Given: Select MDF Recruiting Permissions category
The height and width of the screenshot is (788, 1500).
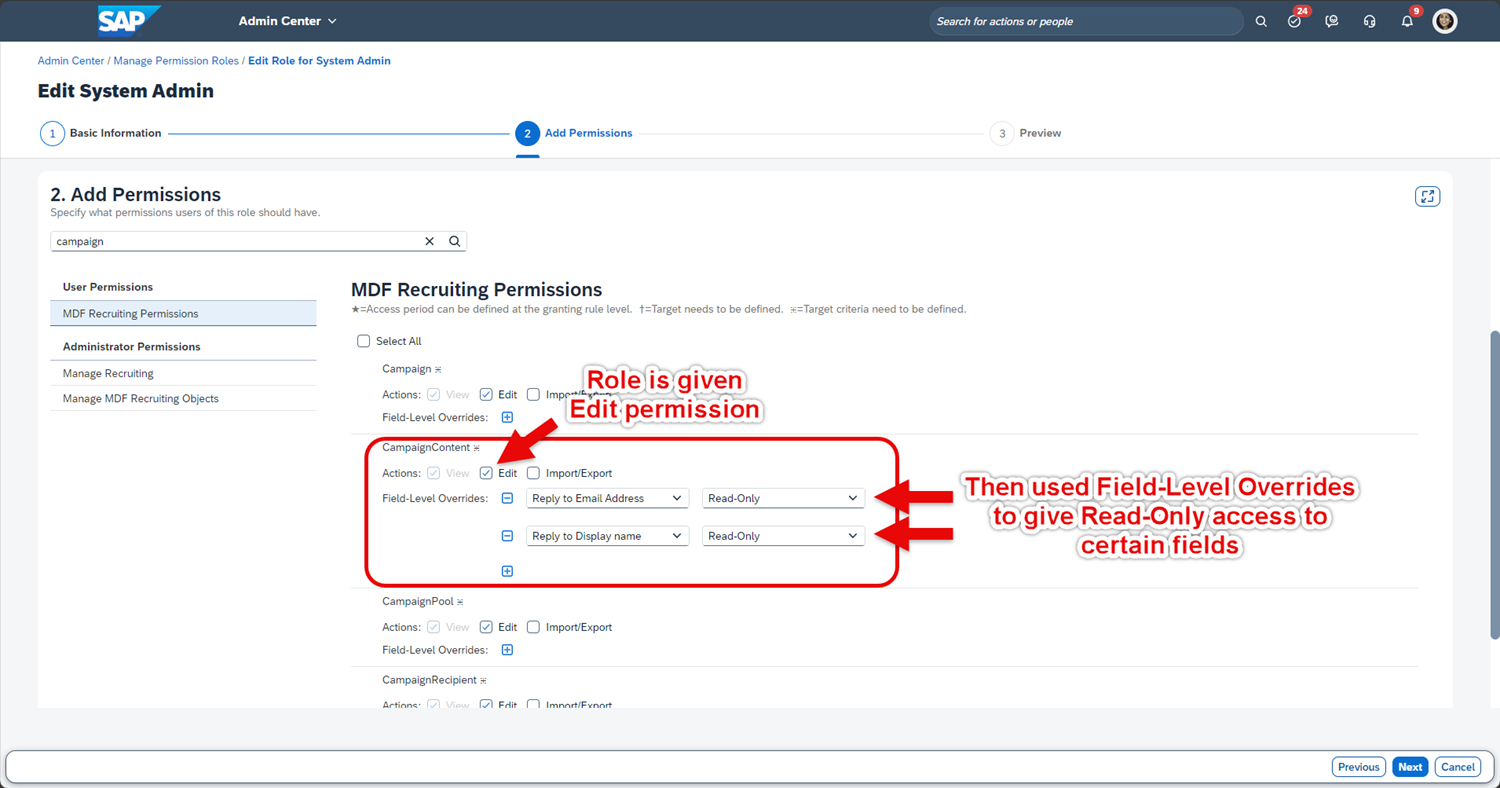Looking at the screenshot, I should (x=183, y=313).
